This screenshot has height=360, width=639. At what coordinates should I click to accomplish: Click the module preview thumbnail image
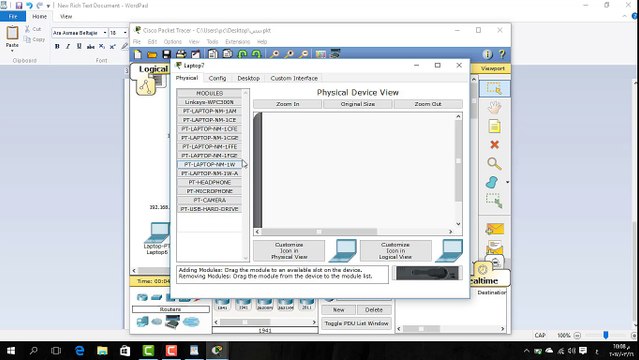(x=427, y=273)
